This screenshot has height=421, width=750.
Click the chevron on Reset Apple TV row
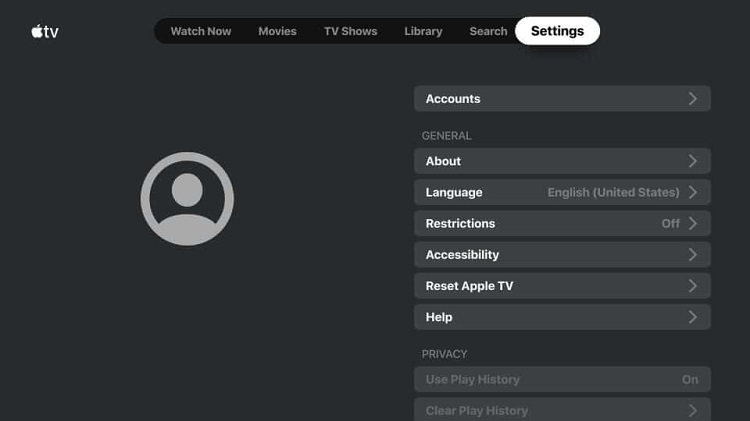[693, 286]
